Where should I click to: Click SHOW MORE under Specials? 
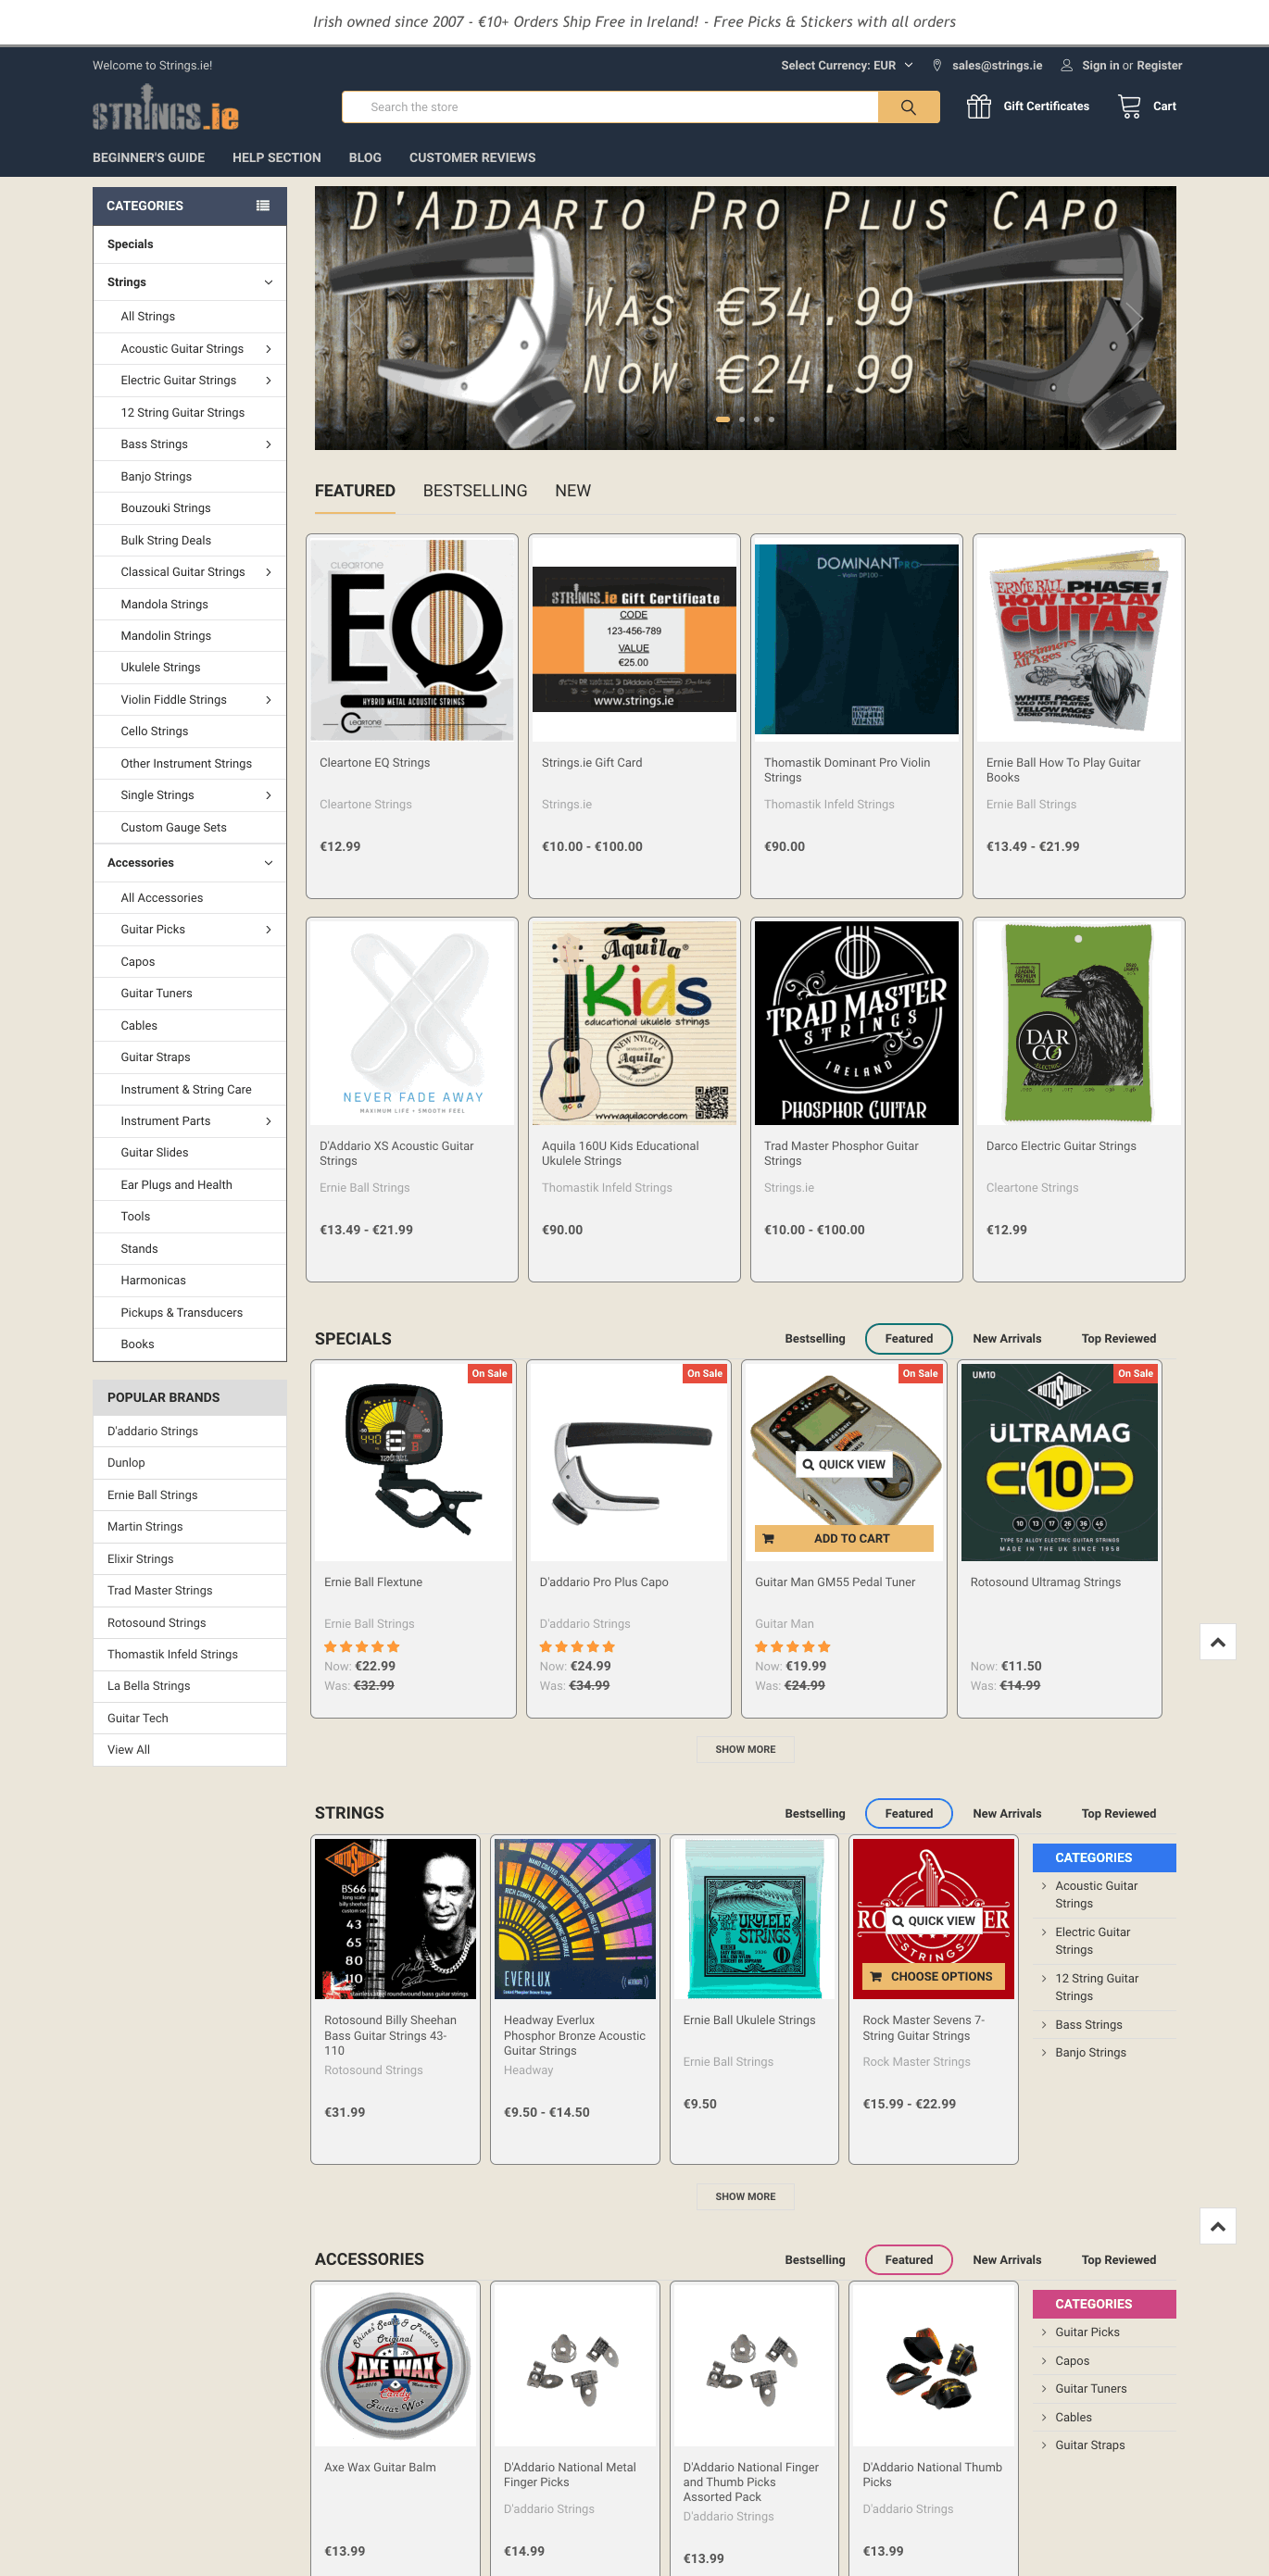pos(745,1750)
